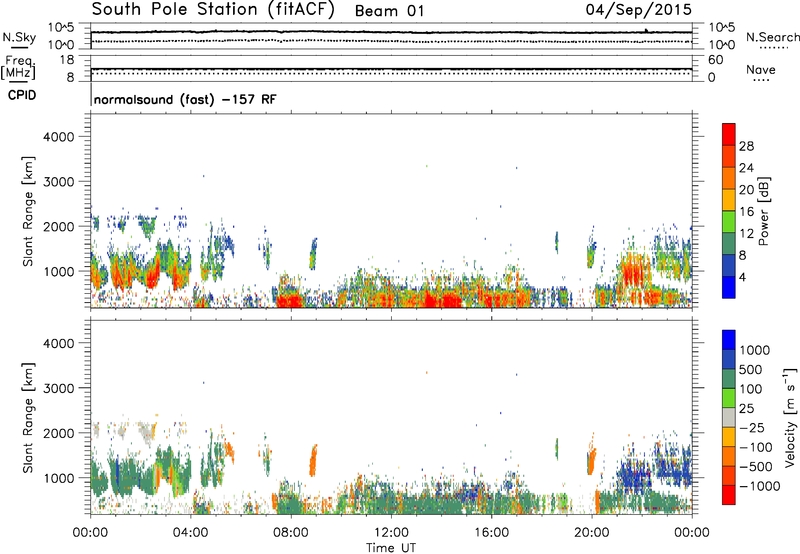Click the red top segment of Power colorbar
Screen dimensions: 800x554
[729, 134]
